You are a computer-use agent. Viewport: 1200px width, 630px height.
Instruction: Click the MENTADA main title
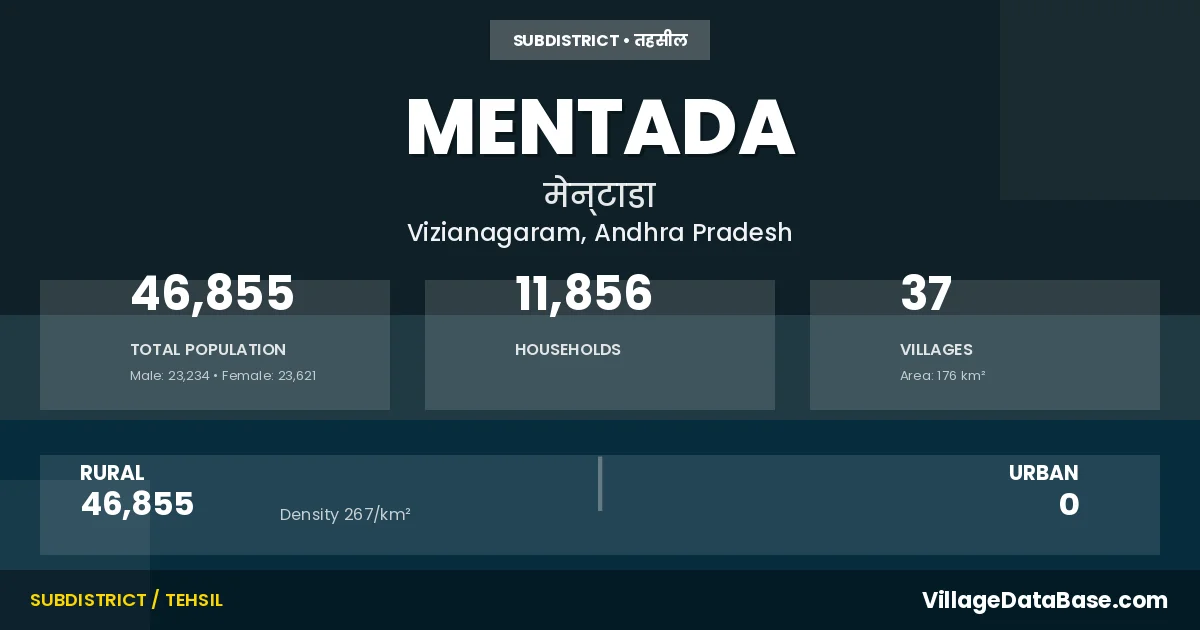click(600, 128)
